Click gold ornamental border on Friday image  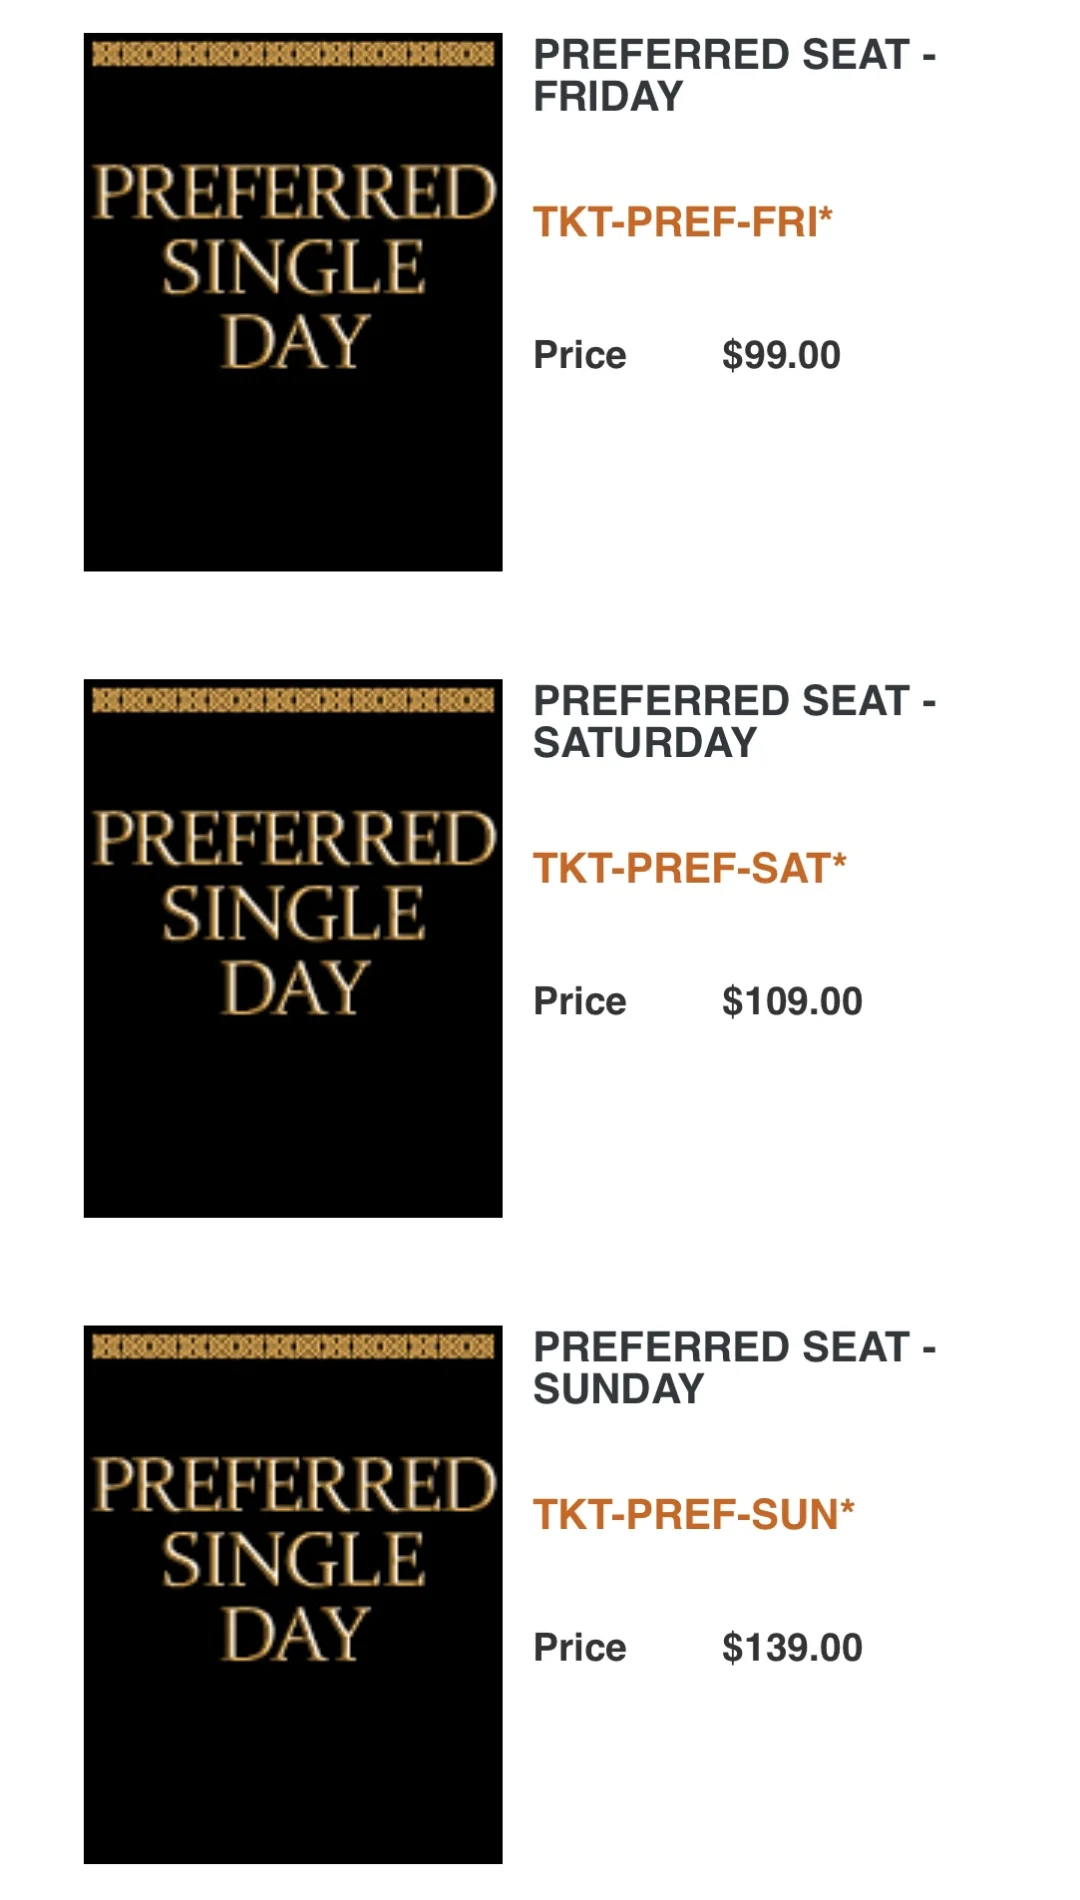point(293,54)
